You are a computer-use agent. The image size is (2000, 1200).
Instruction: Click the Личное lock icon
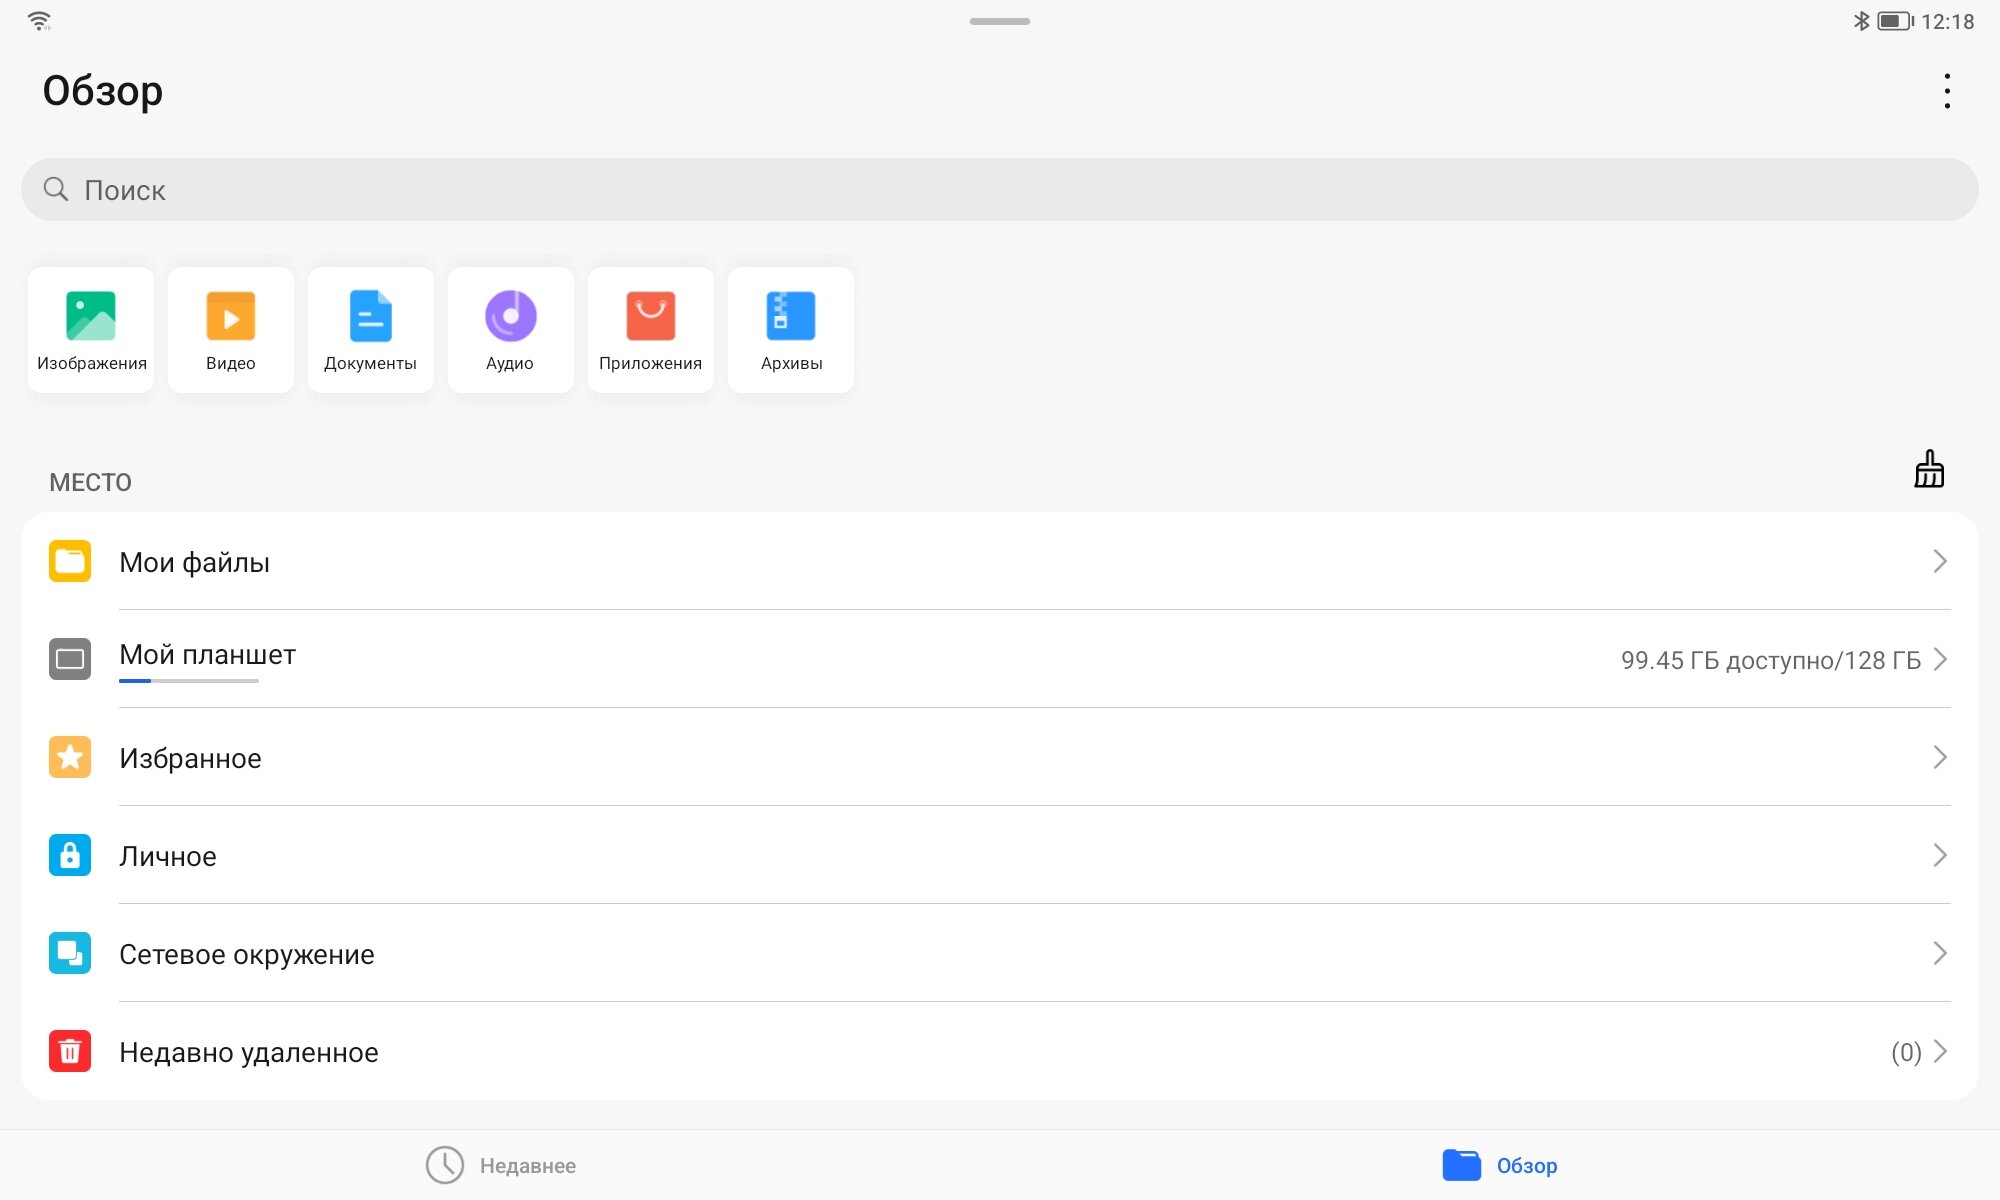coord(70,855)
